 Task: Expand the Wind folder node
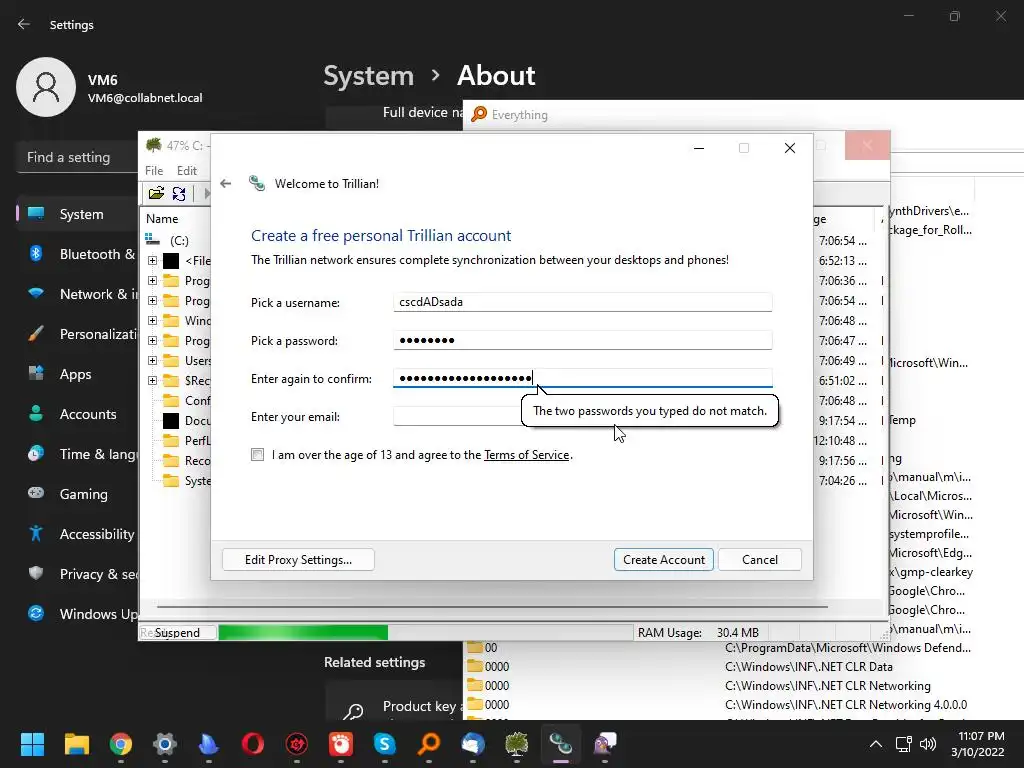click(x=152, y=321)
